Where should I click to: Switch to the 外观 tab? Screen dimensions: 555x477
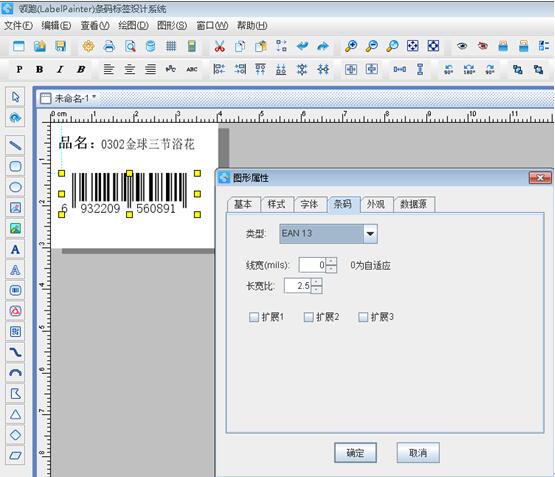(376, 204)
